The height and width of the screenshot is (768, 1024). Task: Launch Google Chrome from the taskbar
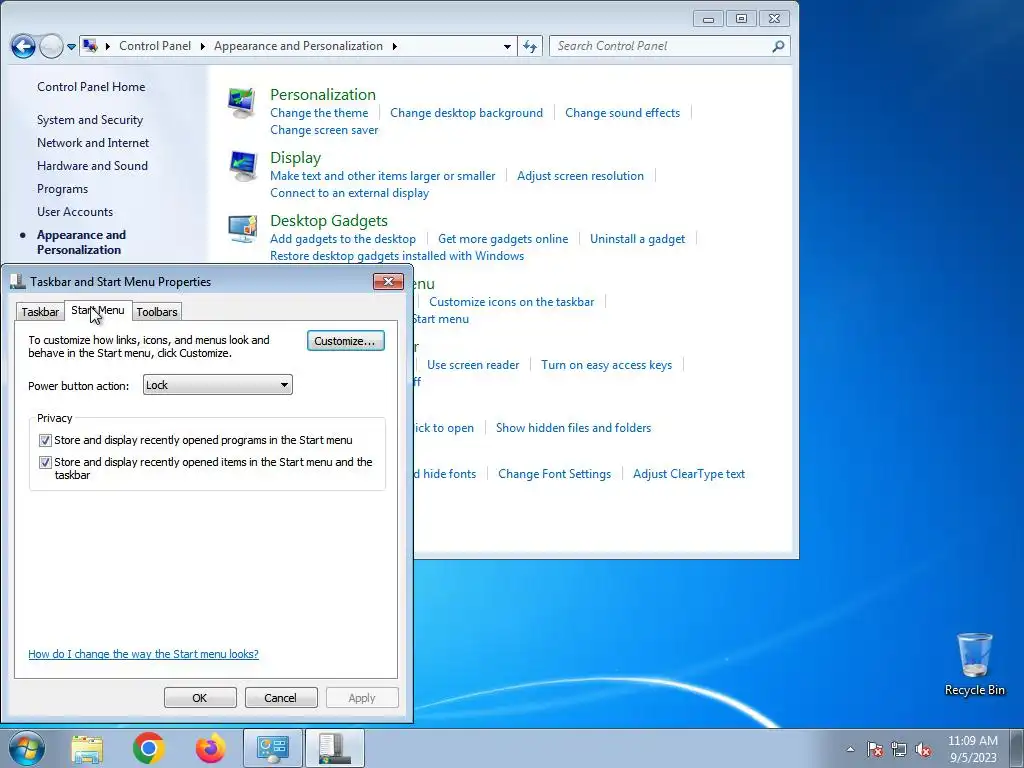[x=148, y=748]
